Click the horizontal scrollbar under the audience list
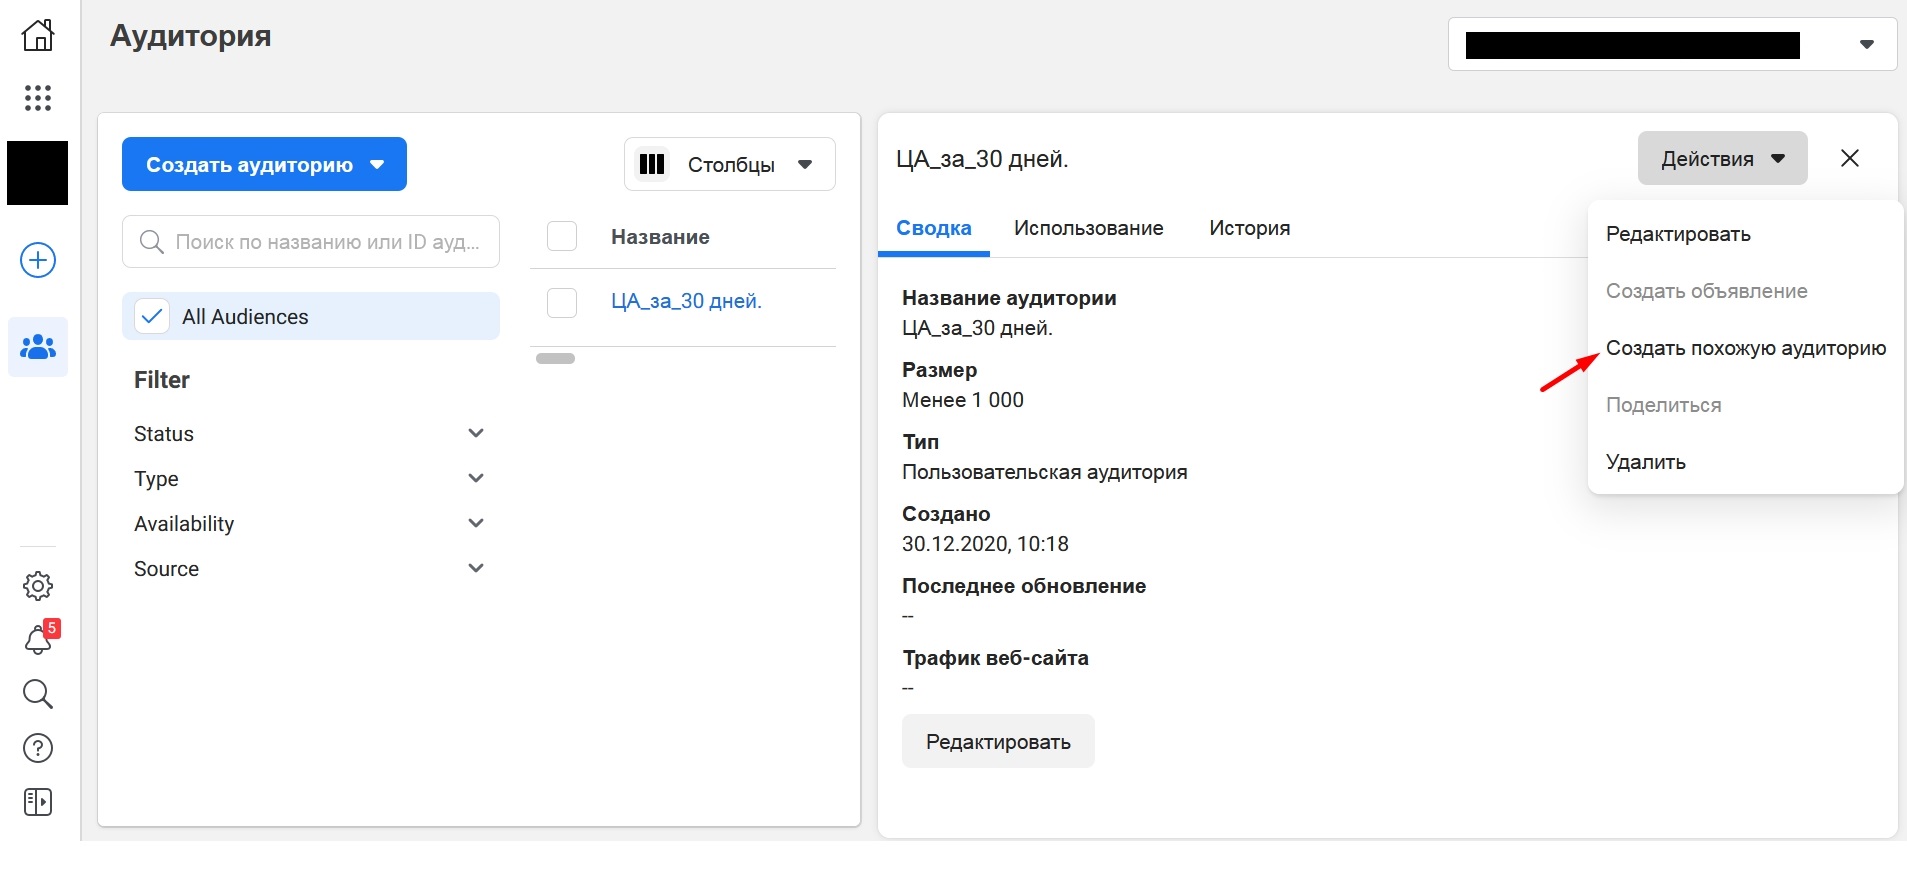 coord(555,359)
